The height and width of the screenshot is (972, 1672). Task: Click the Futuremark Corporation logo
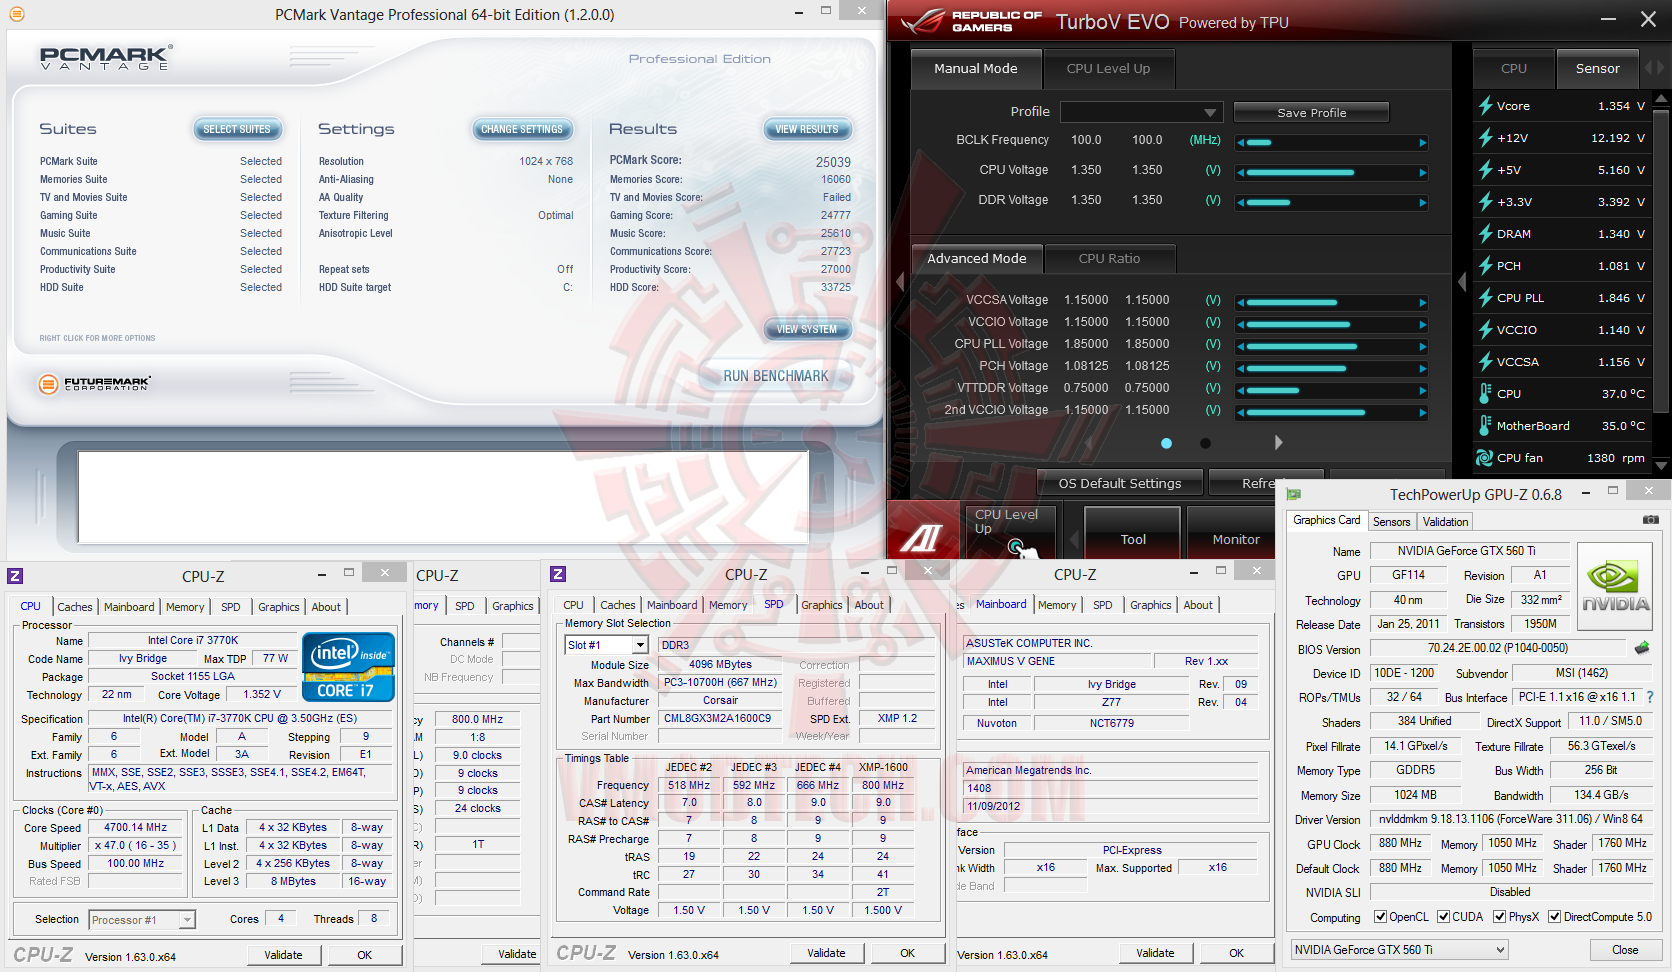[x=95, y=384]
